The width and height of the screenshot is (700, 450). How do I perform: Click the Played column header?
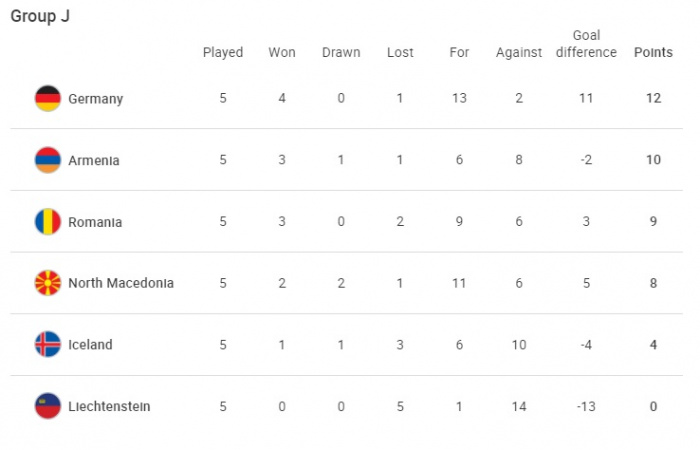point(223,53)
